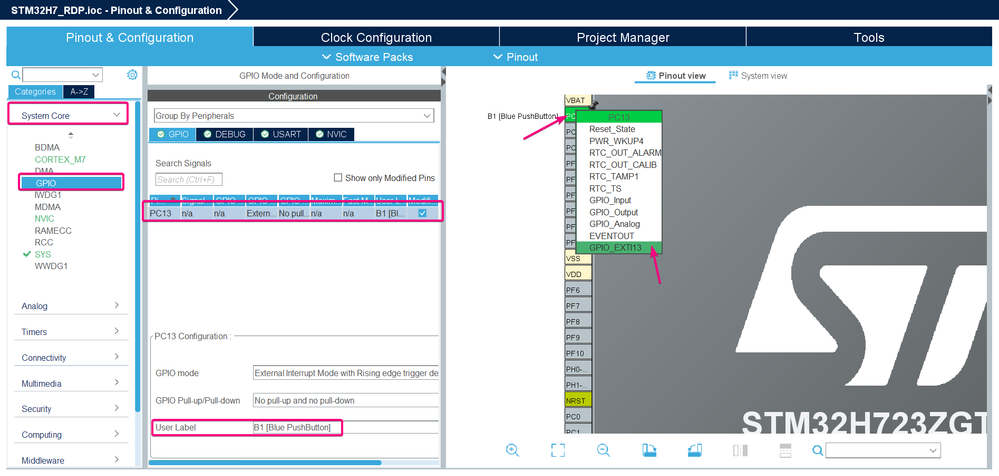Click the pin search magnifier icon
Viewport: 999px width, 476px height.
point(818,451)
